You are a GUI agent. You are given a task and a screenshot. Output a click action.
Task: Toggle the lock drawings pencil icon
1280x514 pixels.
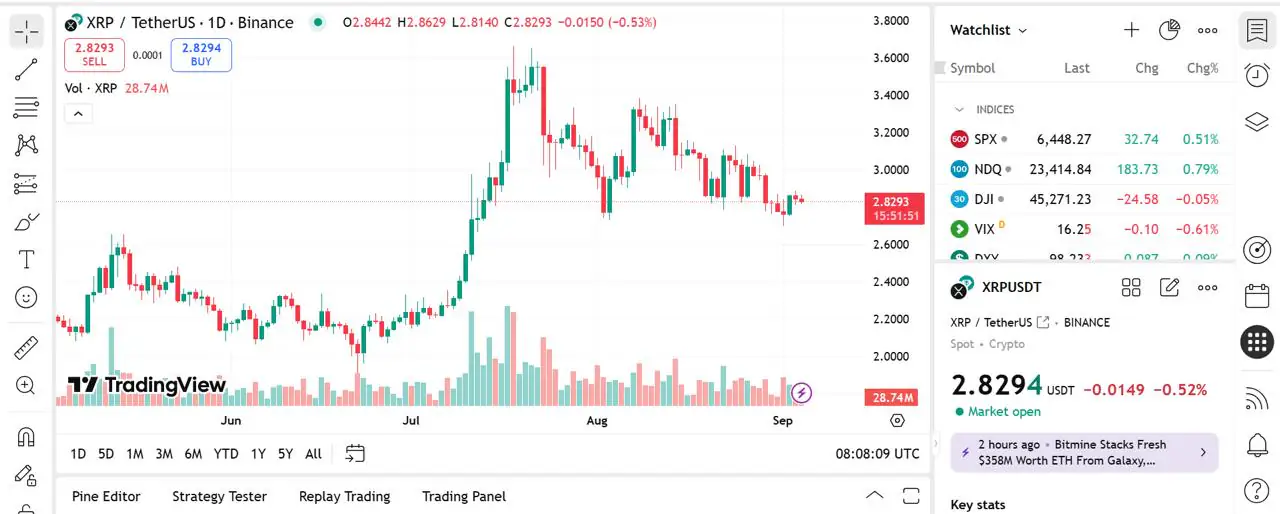(x=26, y=475)
